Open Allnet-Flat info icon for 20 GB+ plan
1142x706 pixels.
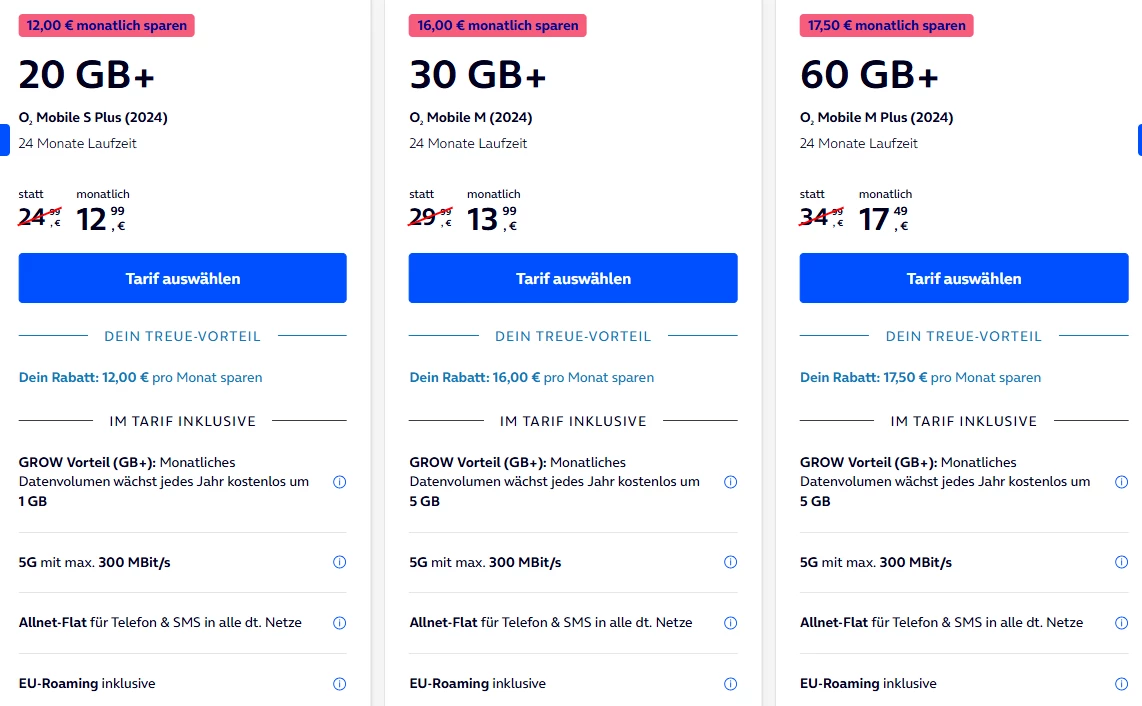(x=339, y=623)
